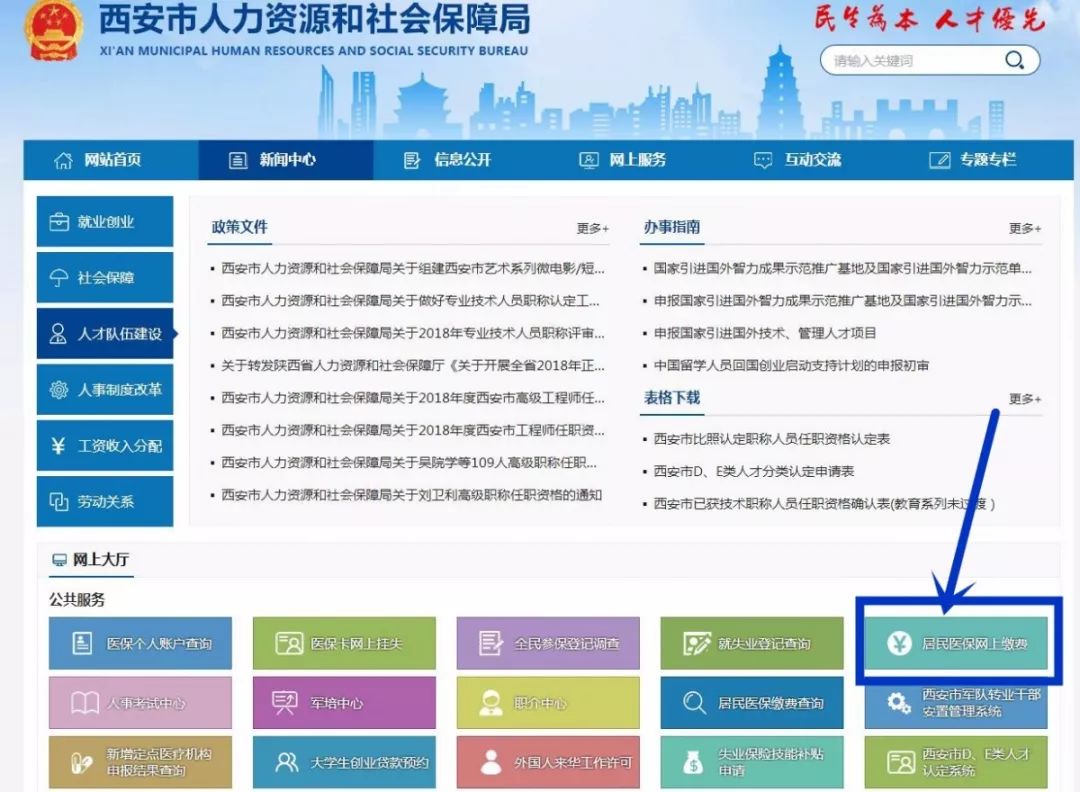Screen dimensions: 1080x792
Task: Open the 专题专栏 tab
Action: point(986,160)
